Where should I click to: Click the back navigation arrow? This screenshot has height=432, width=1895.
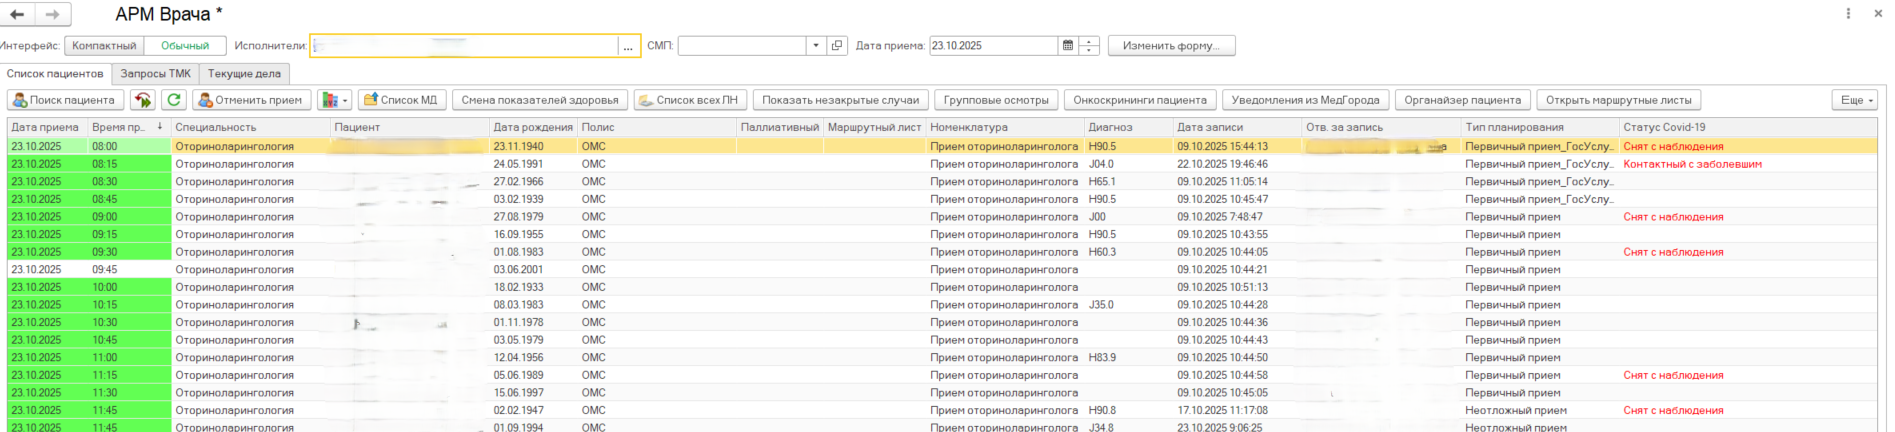[x=17, y=14]
